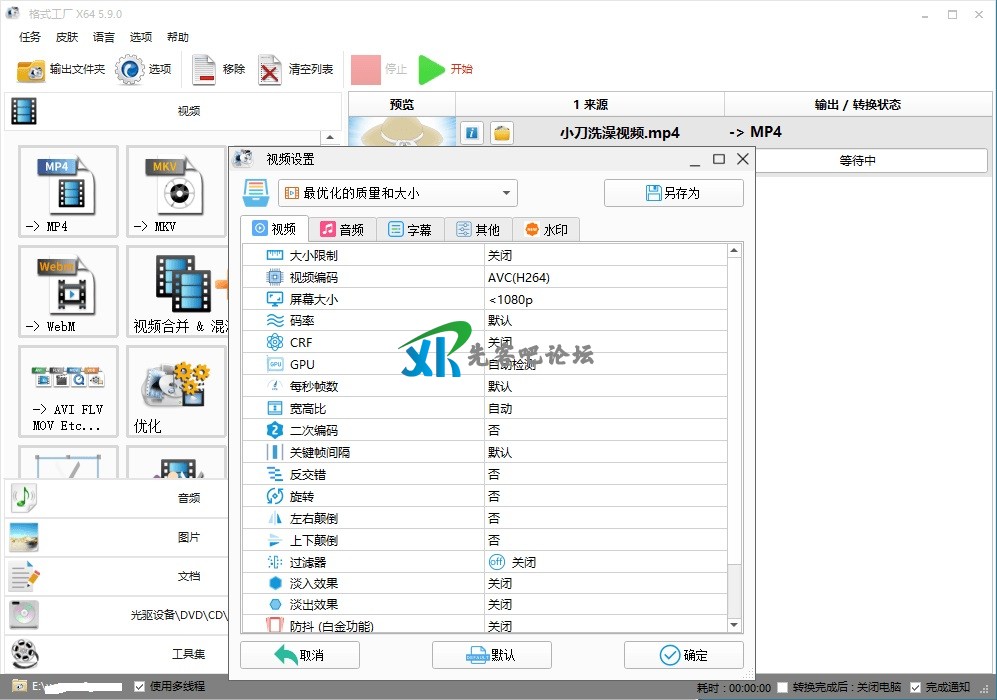Viewport: 997px width, 700px height.
Task: Click 清空列表 clear list icon
Action: (270, 70)
